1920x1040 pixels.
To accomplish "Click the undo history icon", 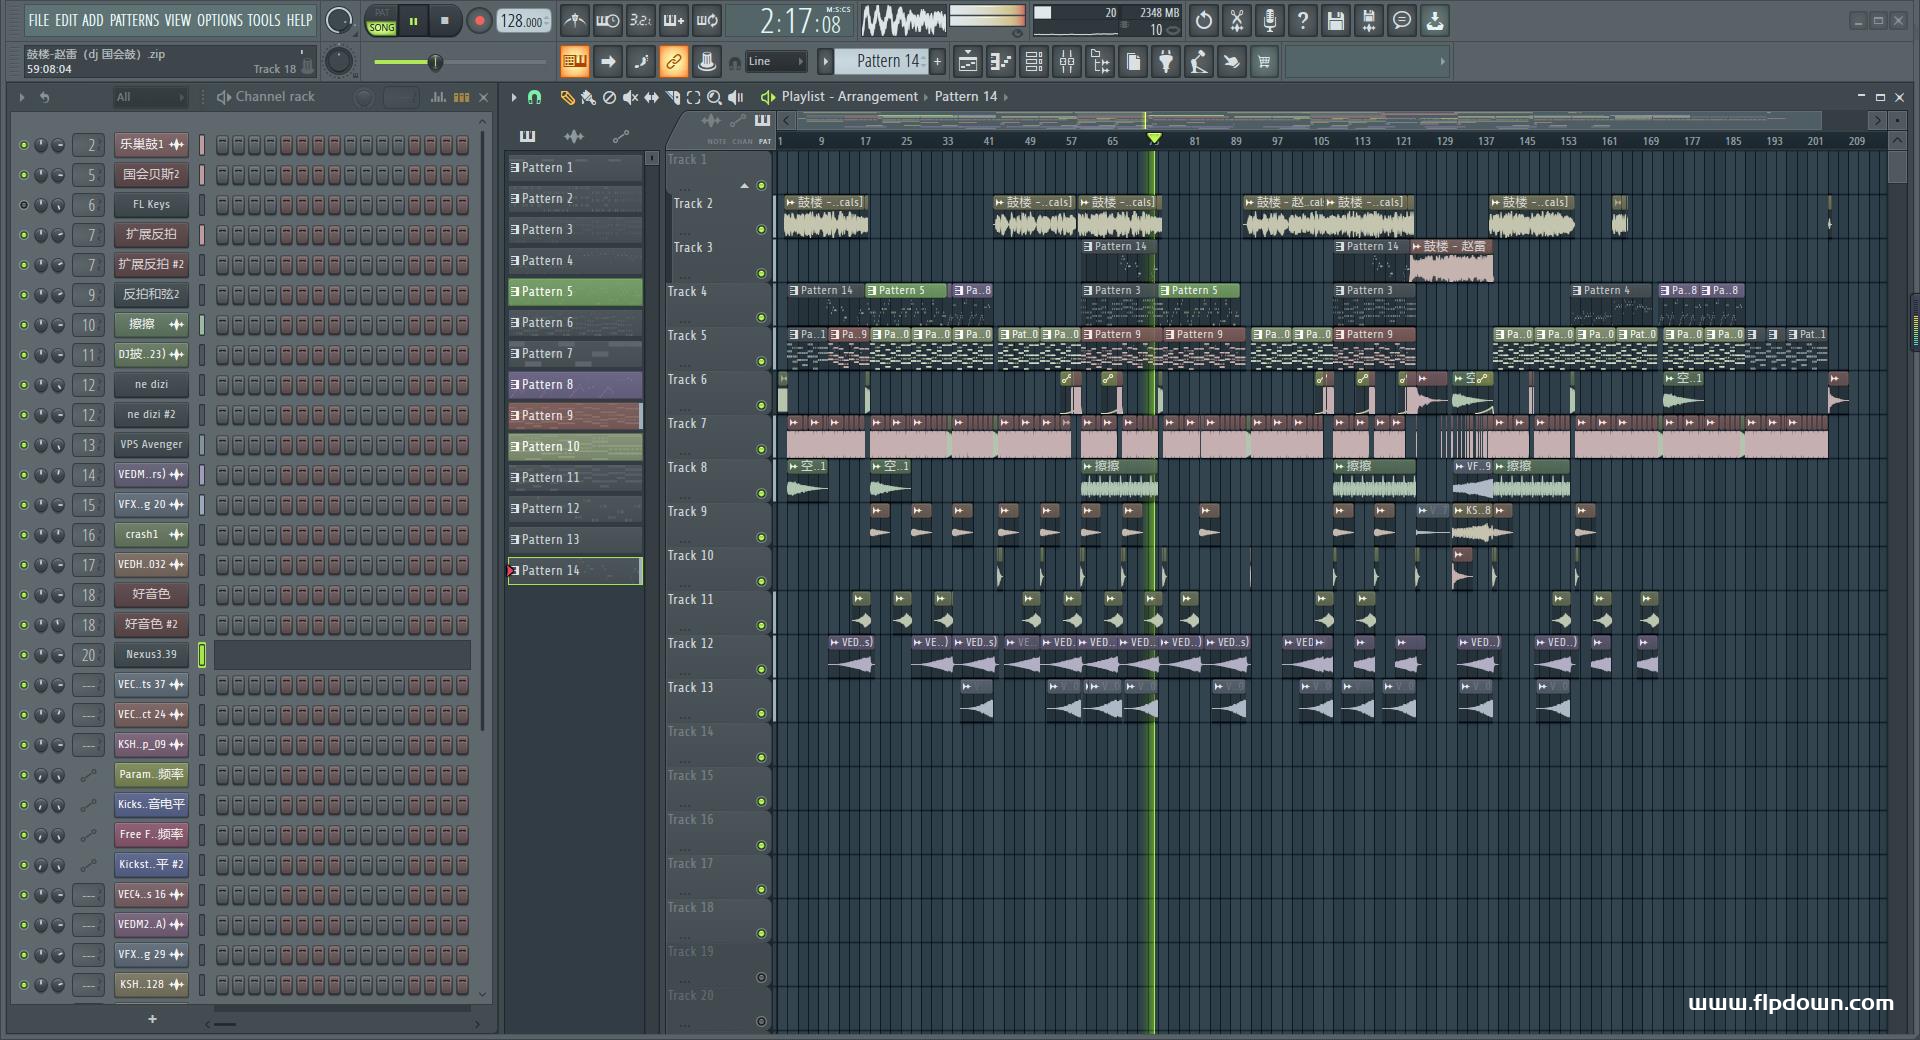I will [1204, 20].
